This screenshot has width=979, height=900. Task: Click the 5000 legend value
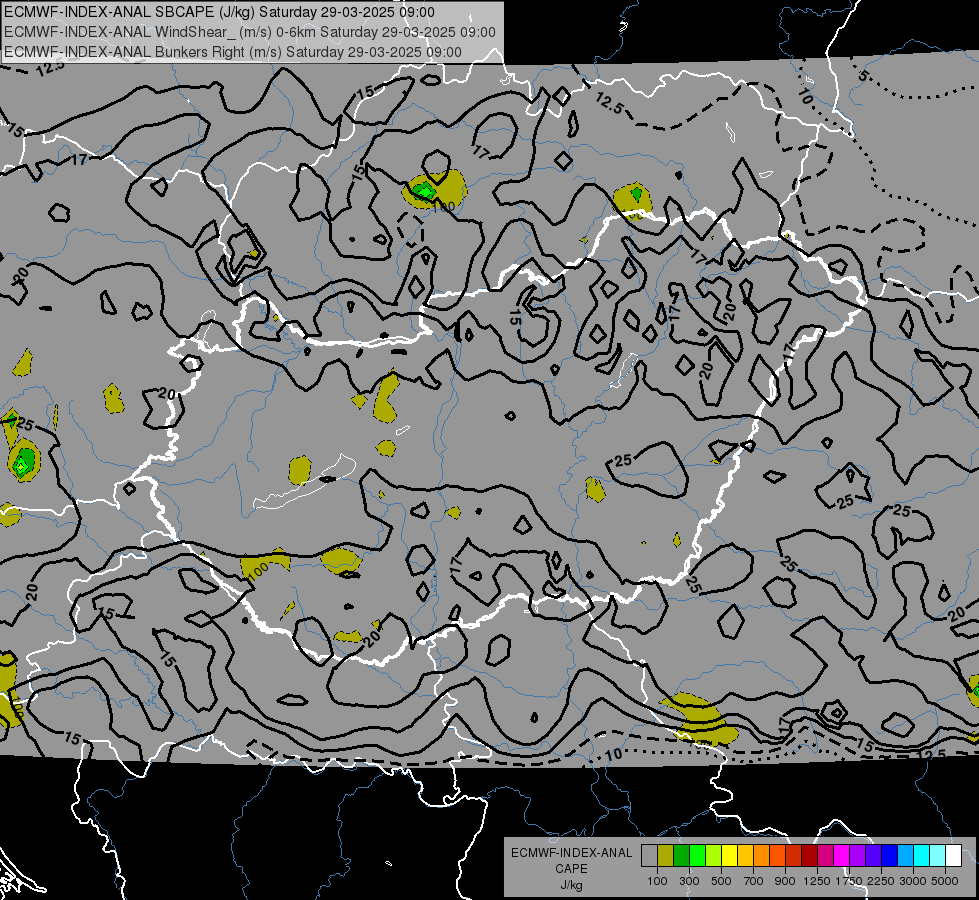945,881
